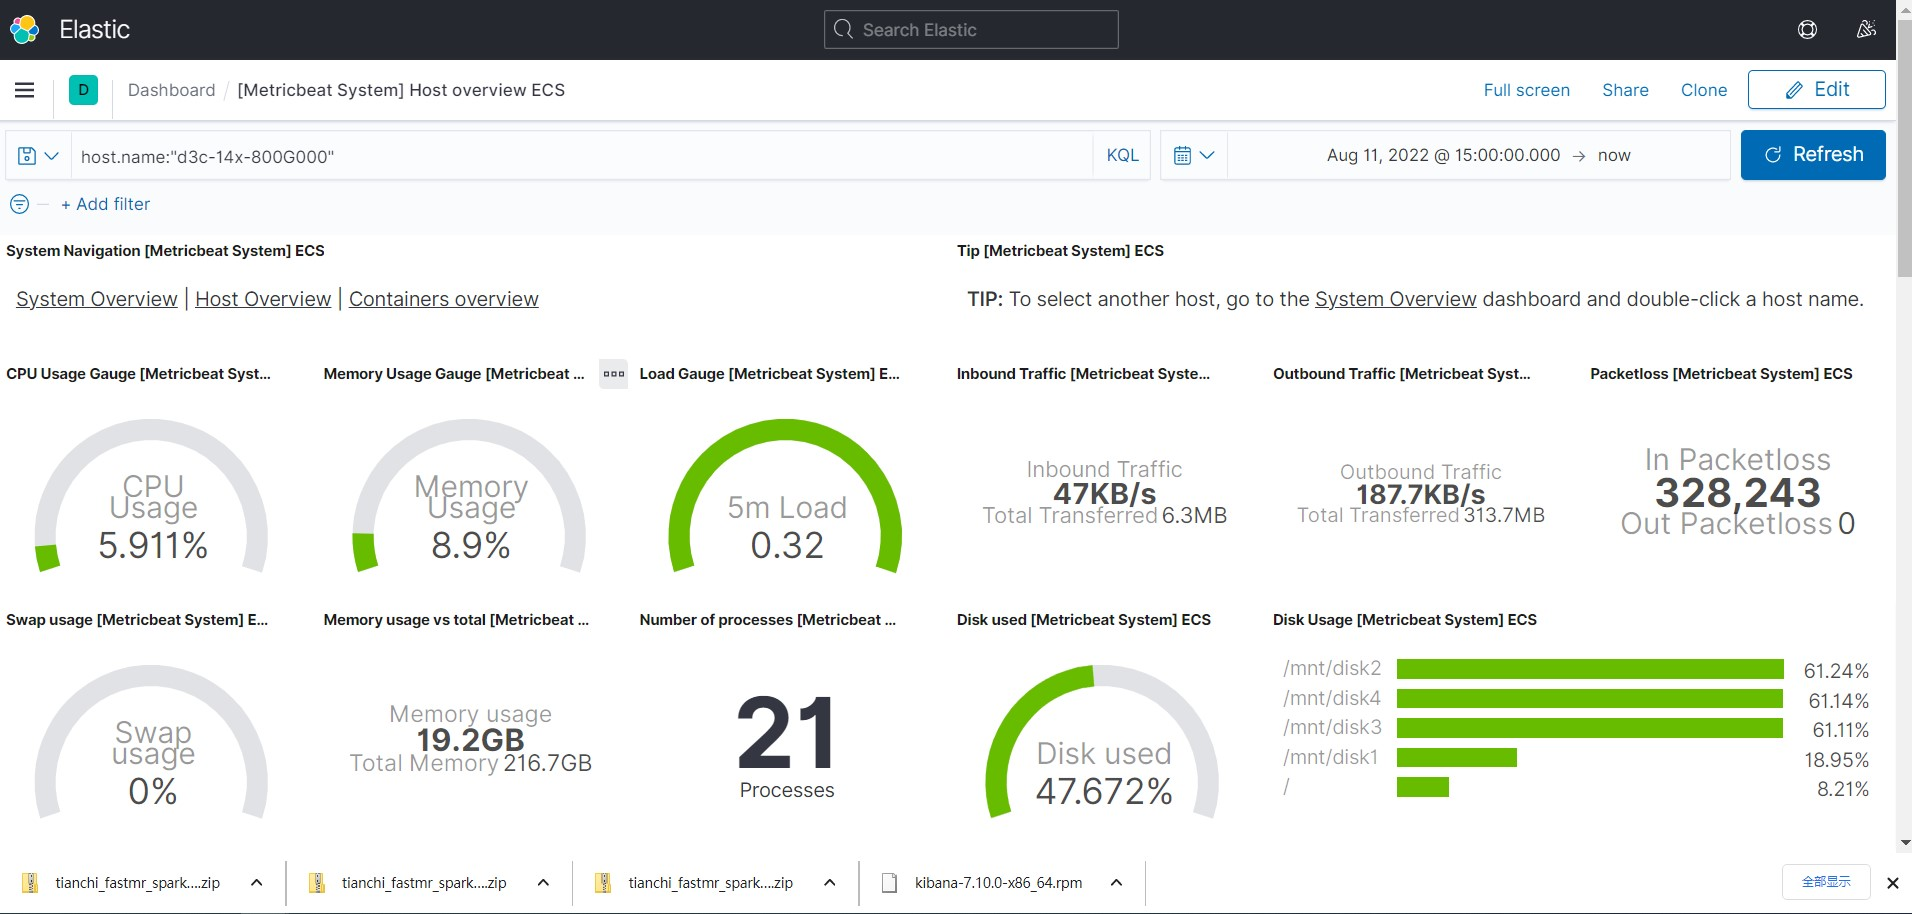Open the help menu lifebuoy icon

(1807, 30)
